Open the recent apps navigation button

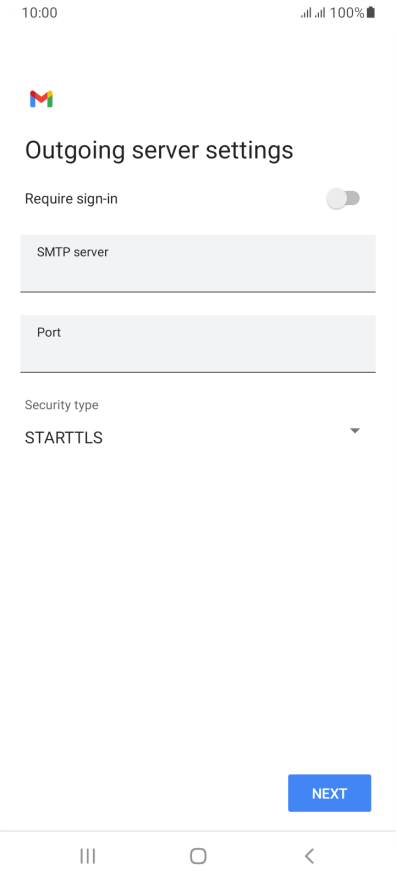tap(88, 856)
